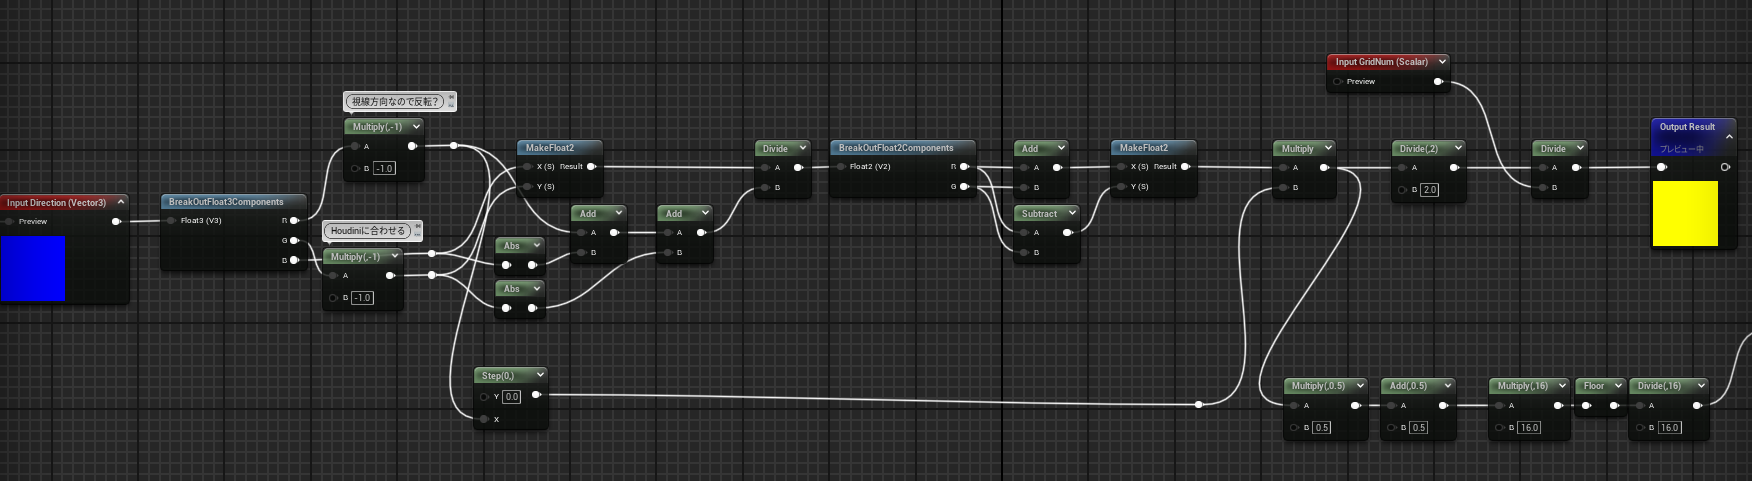The height and width of the screenshot is (481, 1752).
Task: Click the R output pin of BreakOutFloat3Components
Action: pyautogui.click(x=294, y=220)
